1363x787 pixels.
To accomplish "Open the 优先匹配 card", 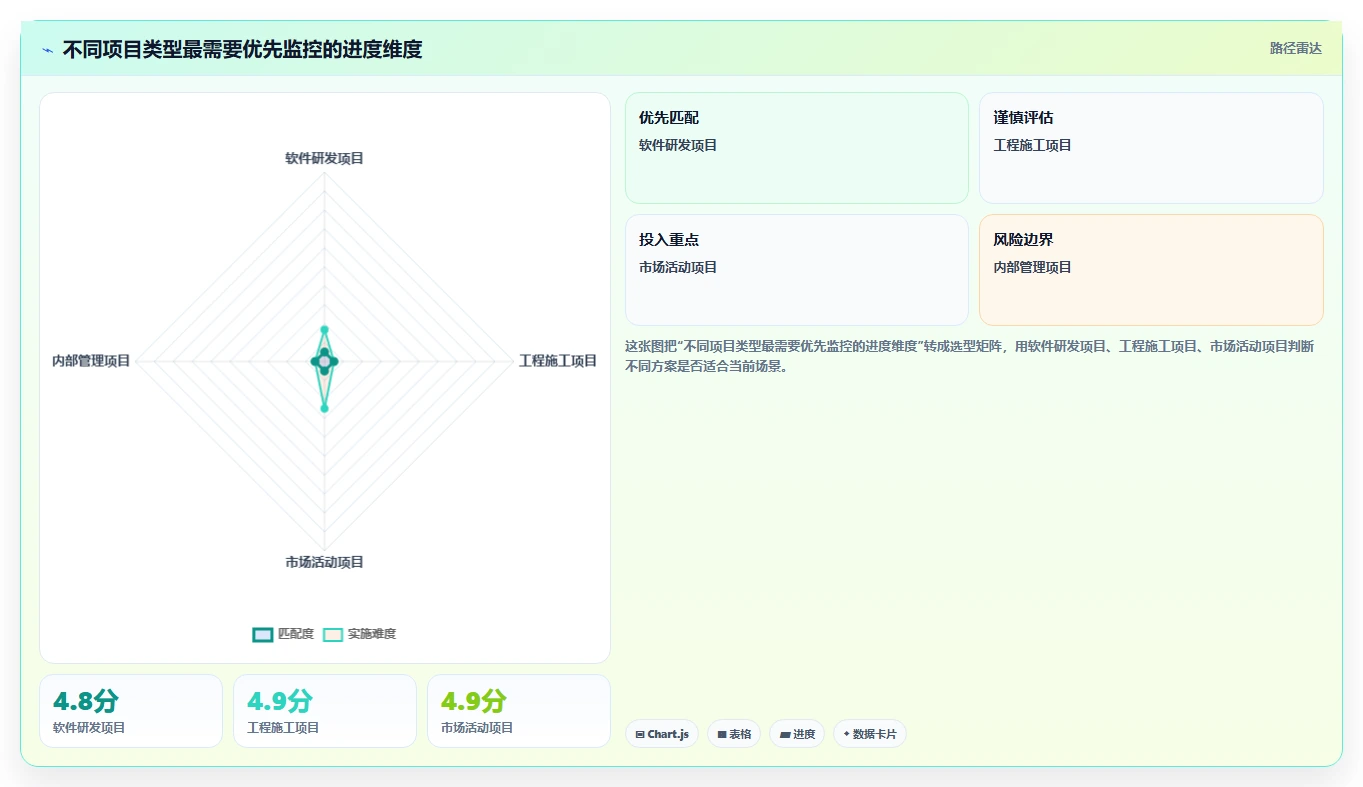I will 797,148.
